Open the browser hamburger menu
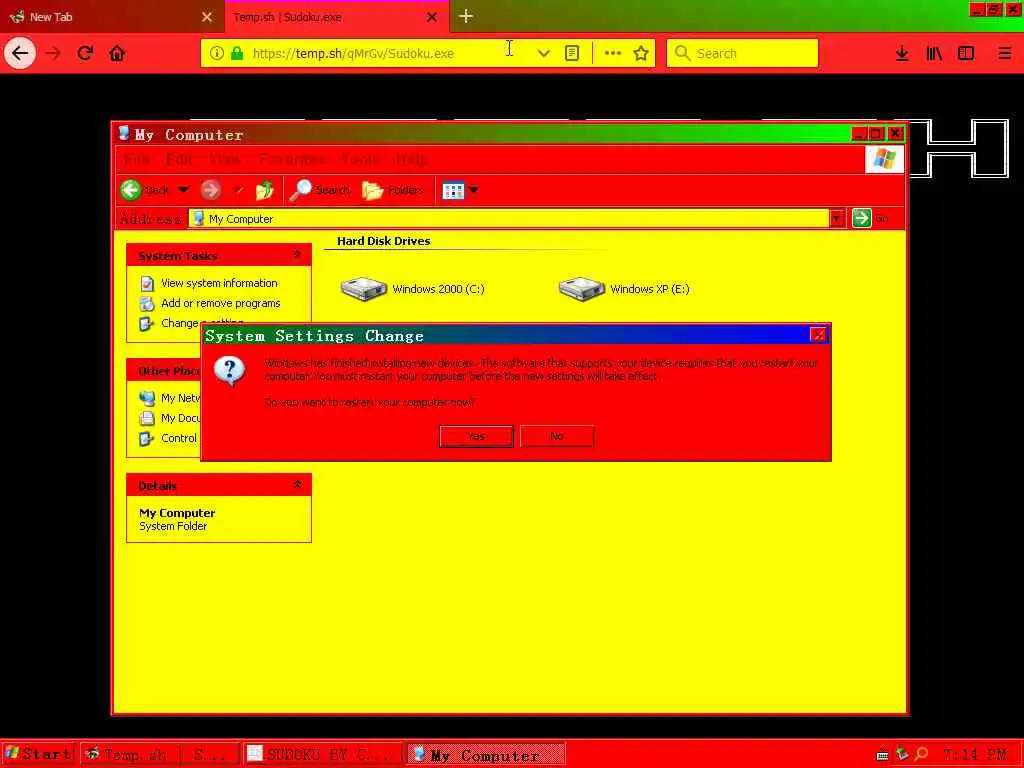Screen dimensions: 1024x768 pyautogui.click(x=1004, y=54)
